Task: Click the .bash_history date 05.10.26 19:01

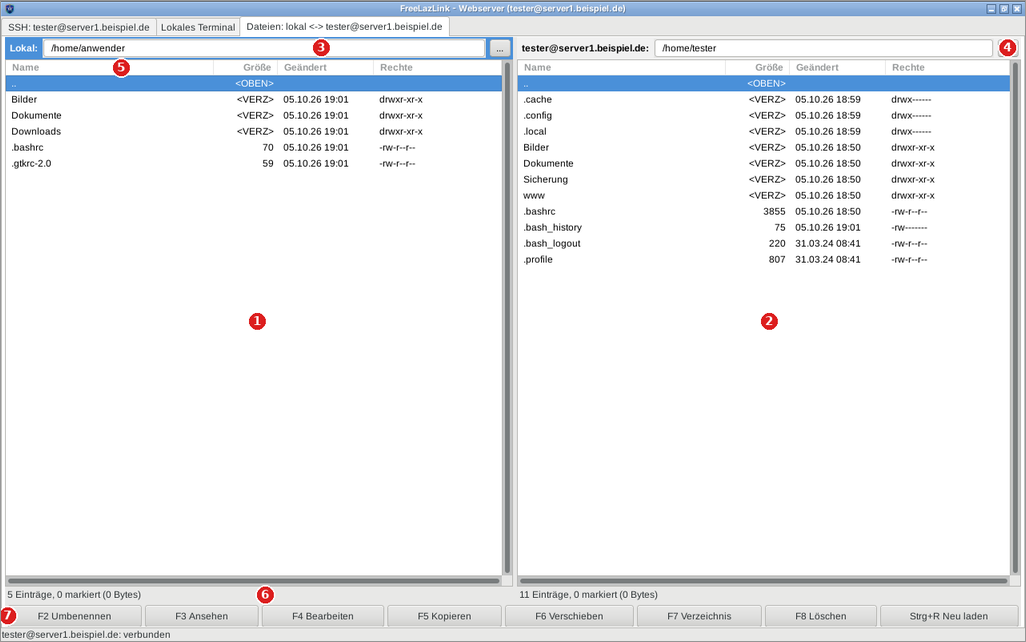Action: [828, 228]
